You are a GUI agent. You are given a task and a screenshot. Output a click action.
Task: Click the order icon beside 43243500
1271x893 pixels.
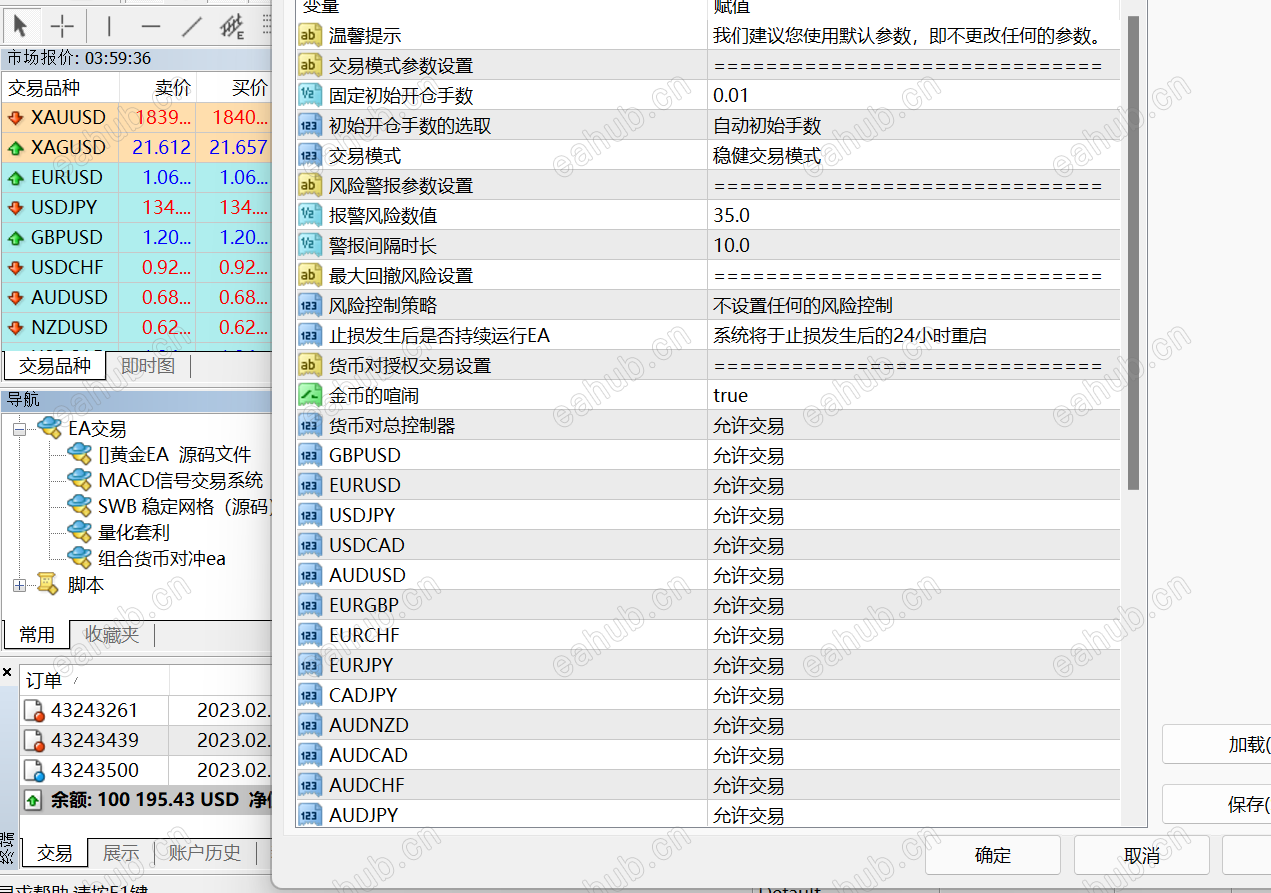35,771
